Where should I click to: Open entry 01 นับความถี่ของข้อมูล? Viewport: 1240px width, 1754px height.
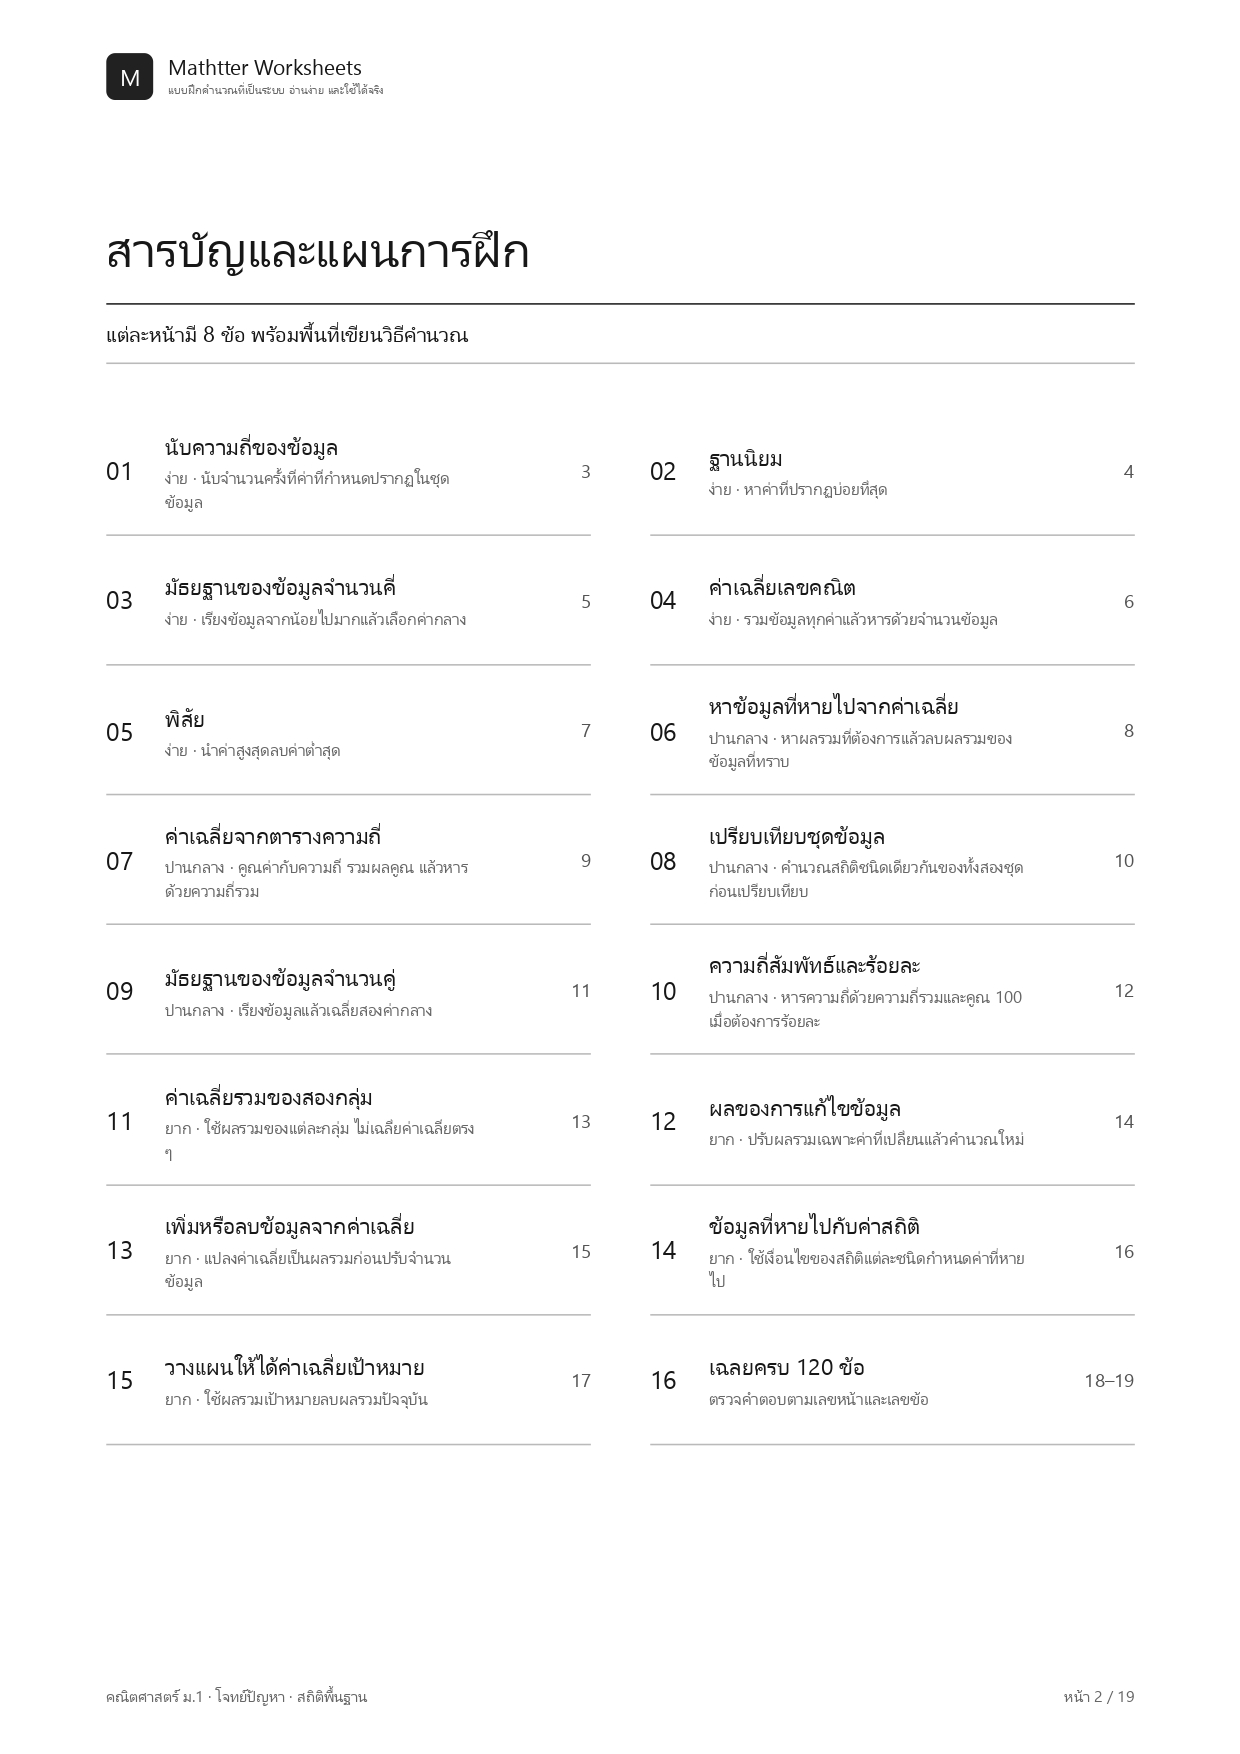tap(348, 472)
